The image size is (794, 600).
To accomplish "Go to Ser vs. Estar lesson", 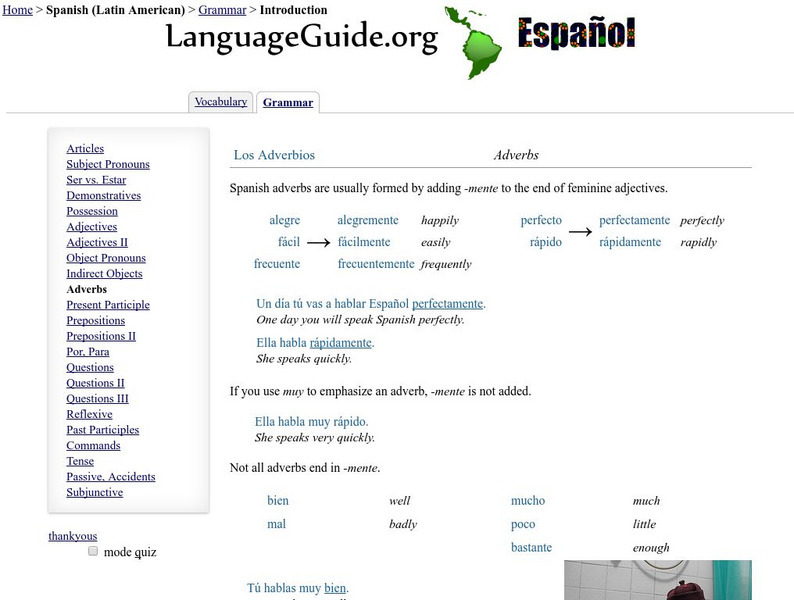I will pyautogui.click(x=96, y=180).
